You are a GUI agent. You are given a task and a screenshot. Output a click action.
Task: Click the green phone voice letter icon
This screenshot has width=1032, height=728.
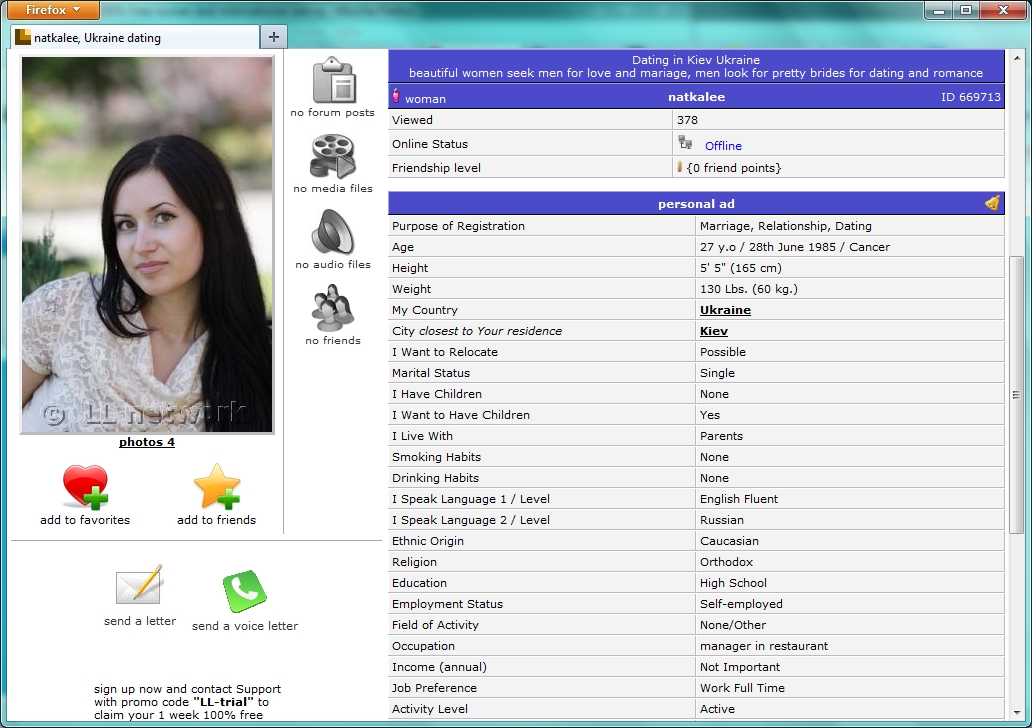(244, 591)
